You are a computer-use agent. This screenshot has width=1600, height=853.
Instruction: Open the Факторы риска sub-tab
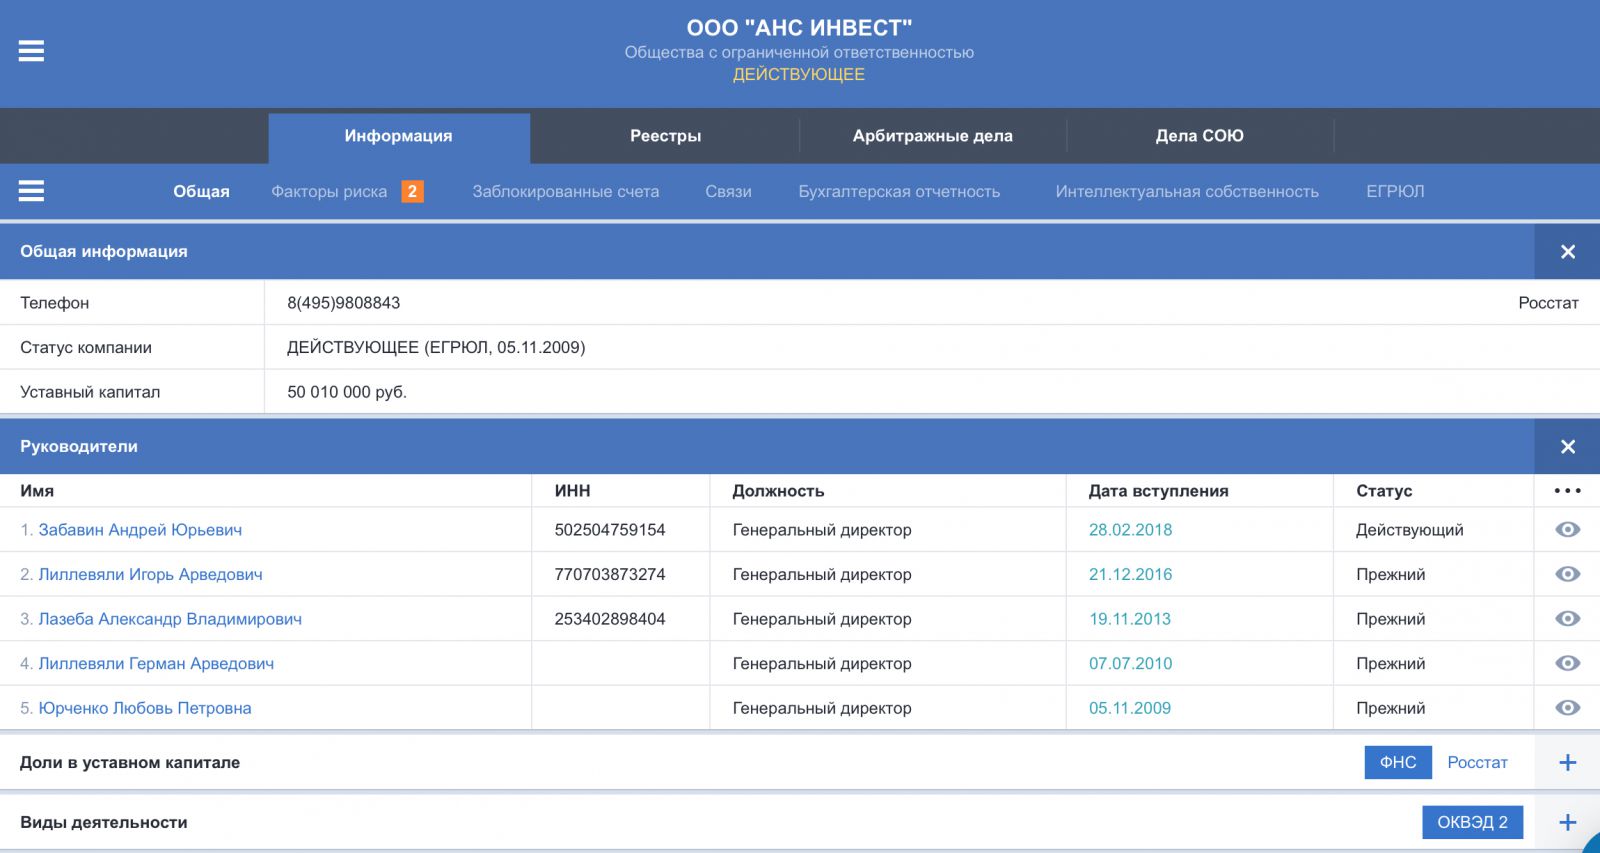point(329,192)
